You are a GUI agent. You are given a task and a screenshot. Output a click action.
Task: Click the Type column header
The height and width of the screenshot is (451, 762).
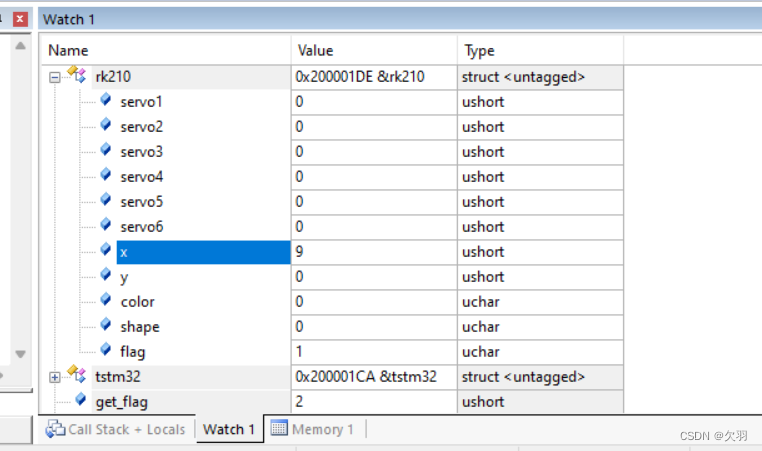click(x=540, y=51)
